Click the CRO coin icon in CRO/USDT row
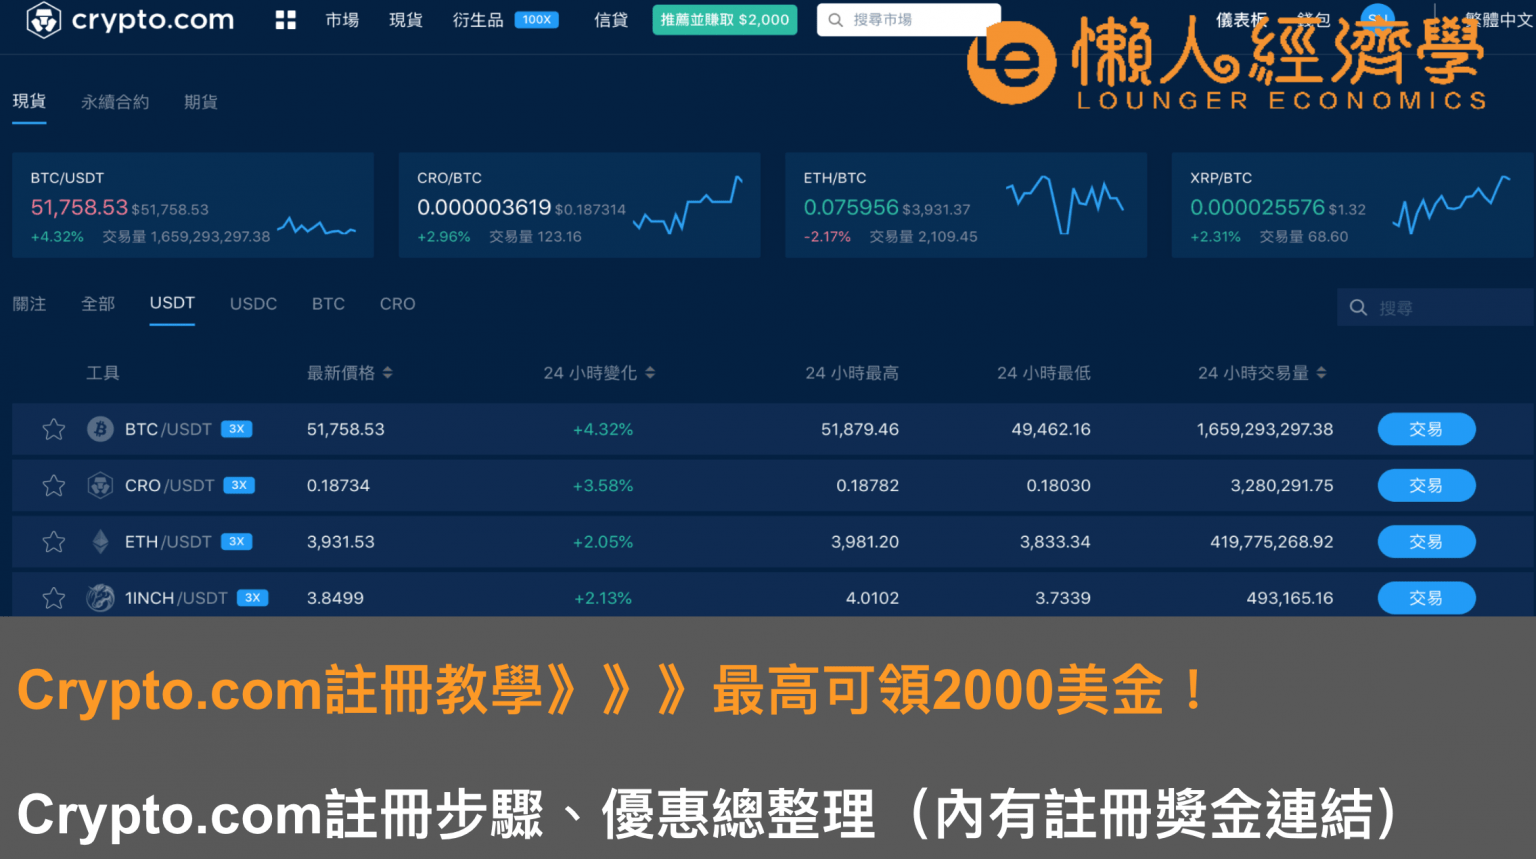1536x859 pixels. 100,486
